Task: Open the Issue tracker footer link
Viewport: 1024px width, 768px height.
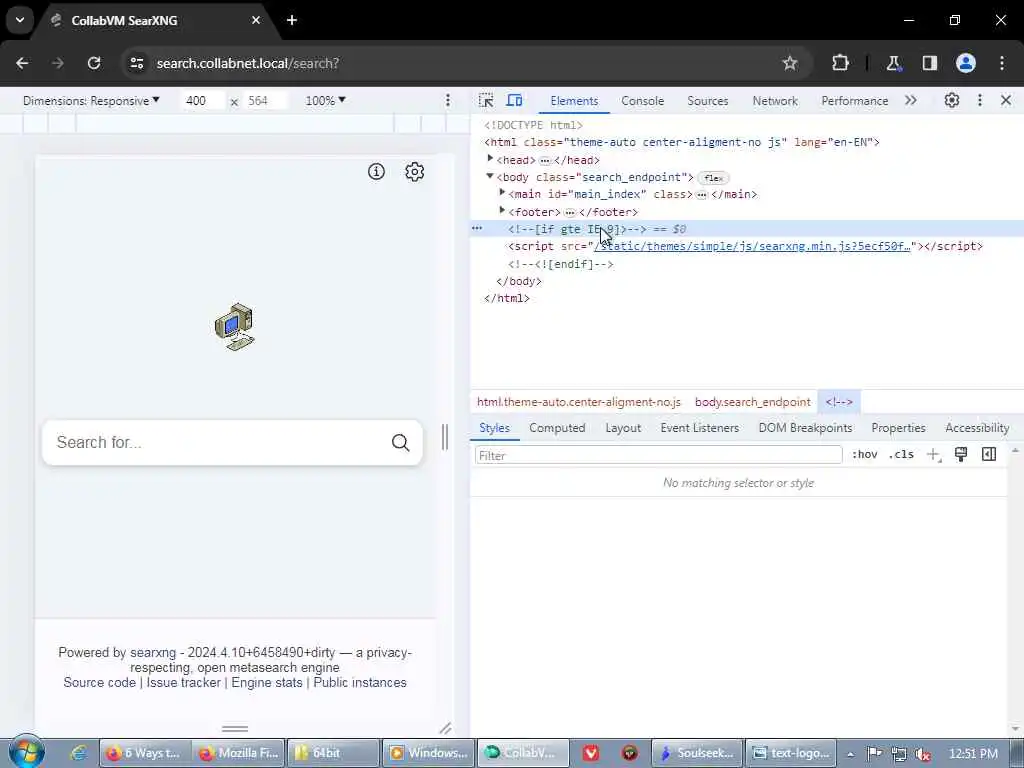Action: pos(184,682)
